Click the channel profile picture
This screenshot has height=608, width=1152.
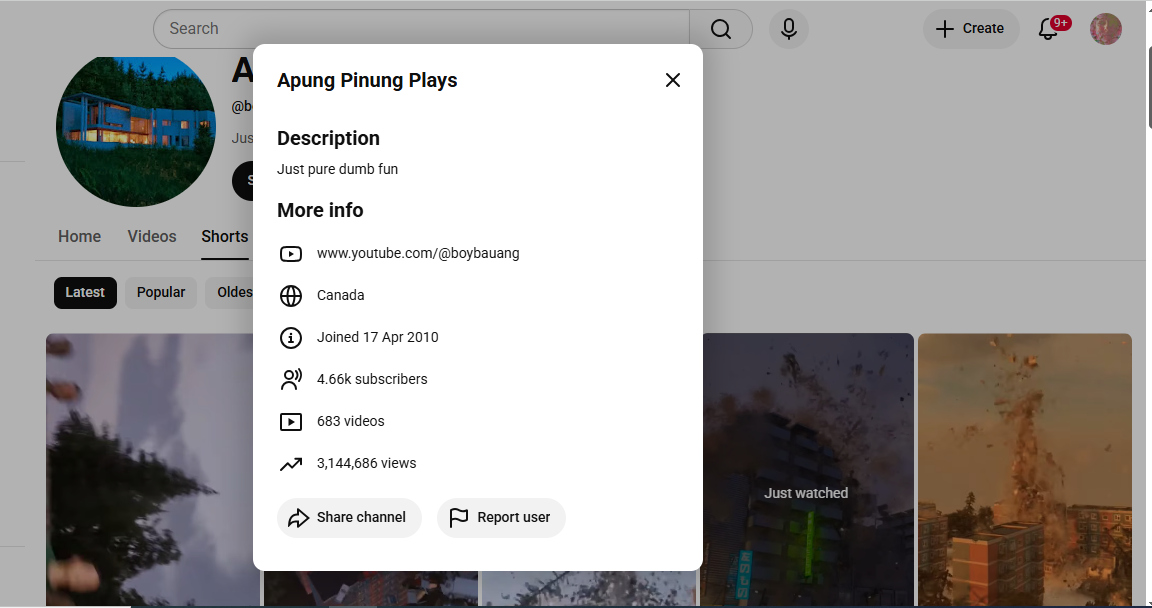tap(136, 131)
